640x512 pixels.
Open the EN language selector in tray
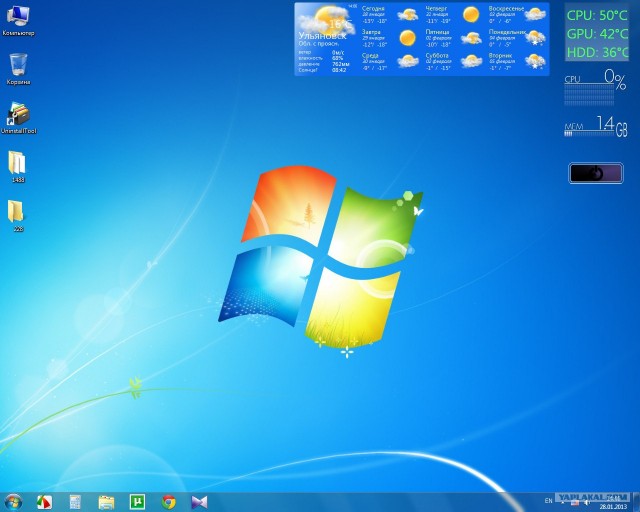[547, 500]
